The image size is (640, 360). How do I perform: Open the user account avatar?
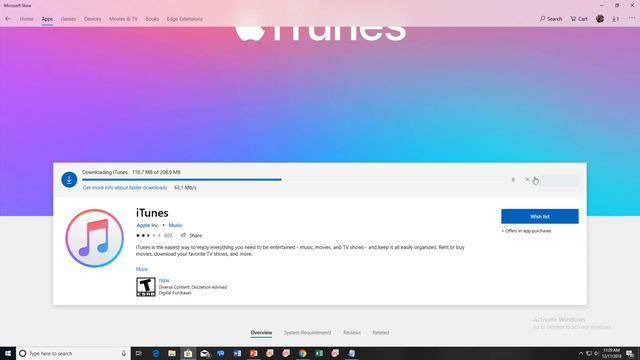[x=600, y=18]
